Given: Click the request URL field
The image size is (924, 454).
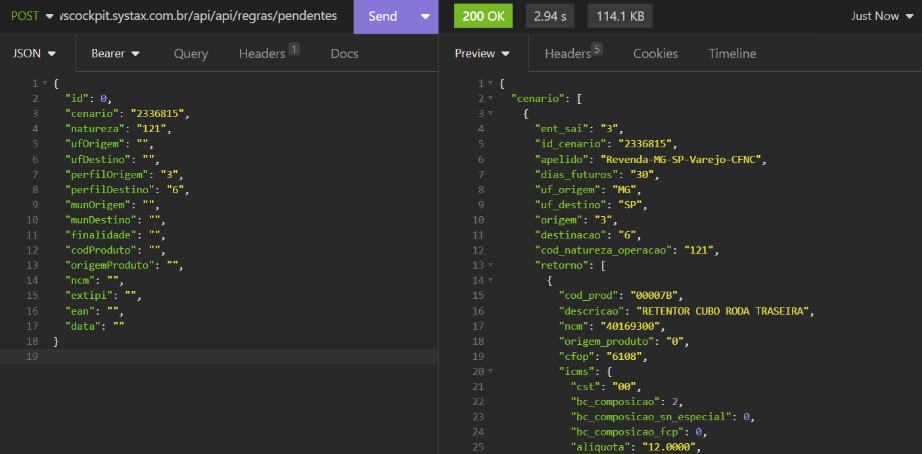Looking at the screenshot, I should coord(199,16).
